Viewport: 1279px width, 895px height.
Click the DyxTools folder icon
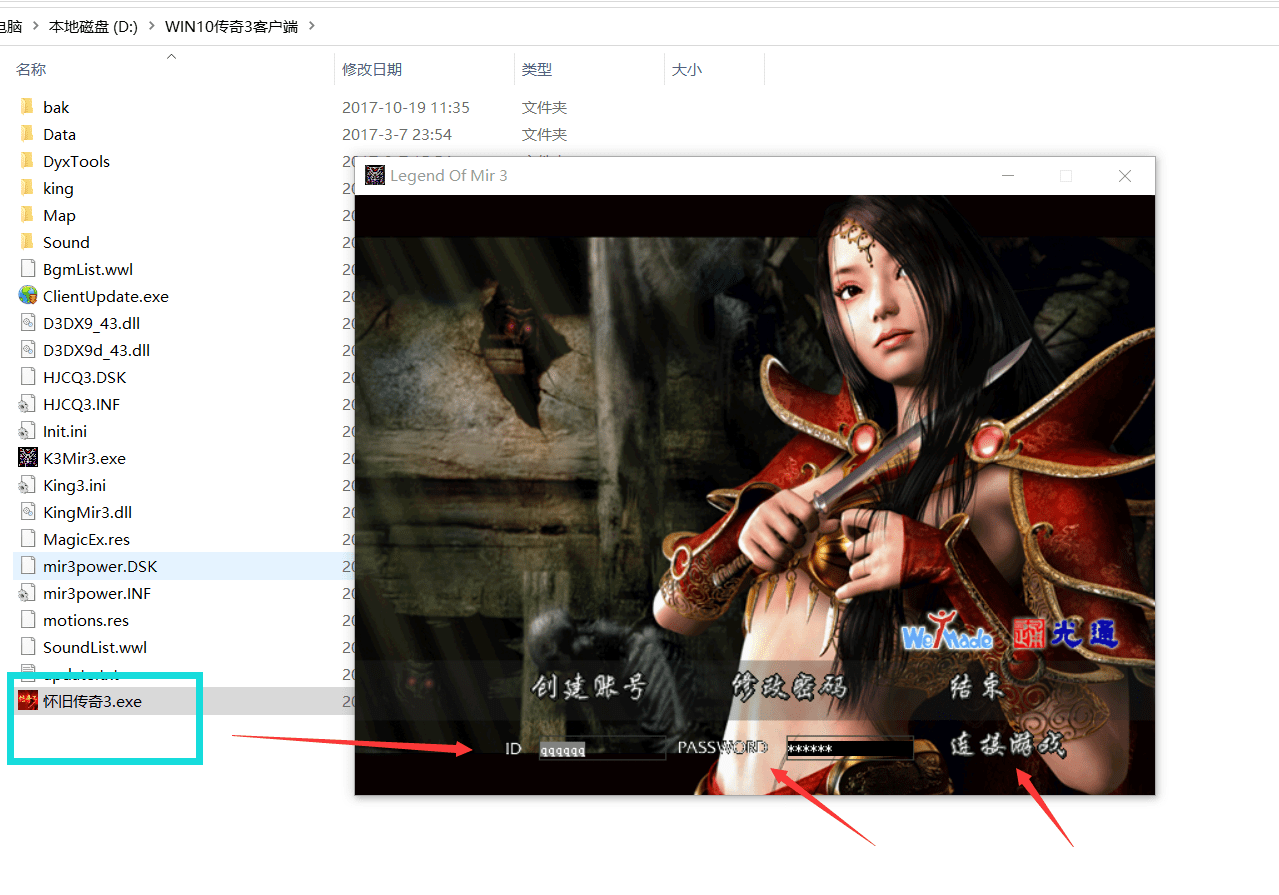point(27,161)
